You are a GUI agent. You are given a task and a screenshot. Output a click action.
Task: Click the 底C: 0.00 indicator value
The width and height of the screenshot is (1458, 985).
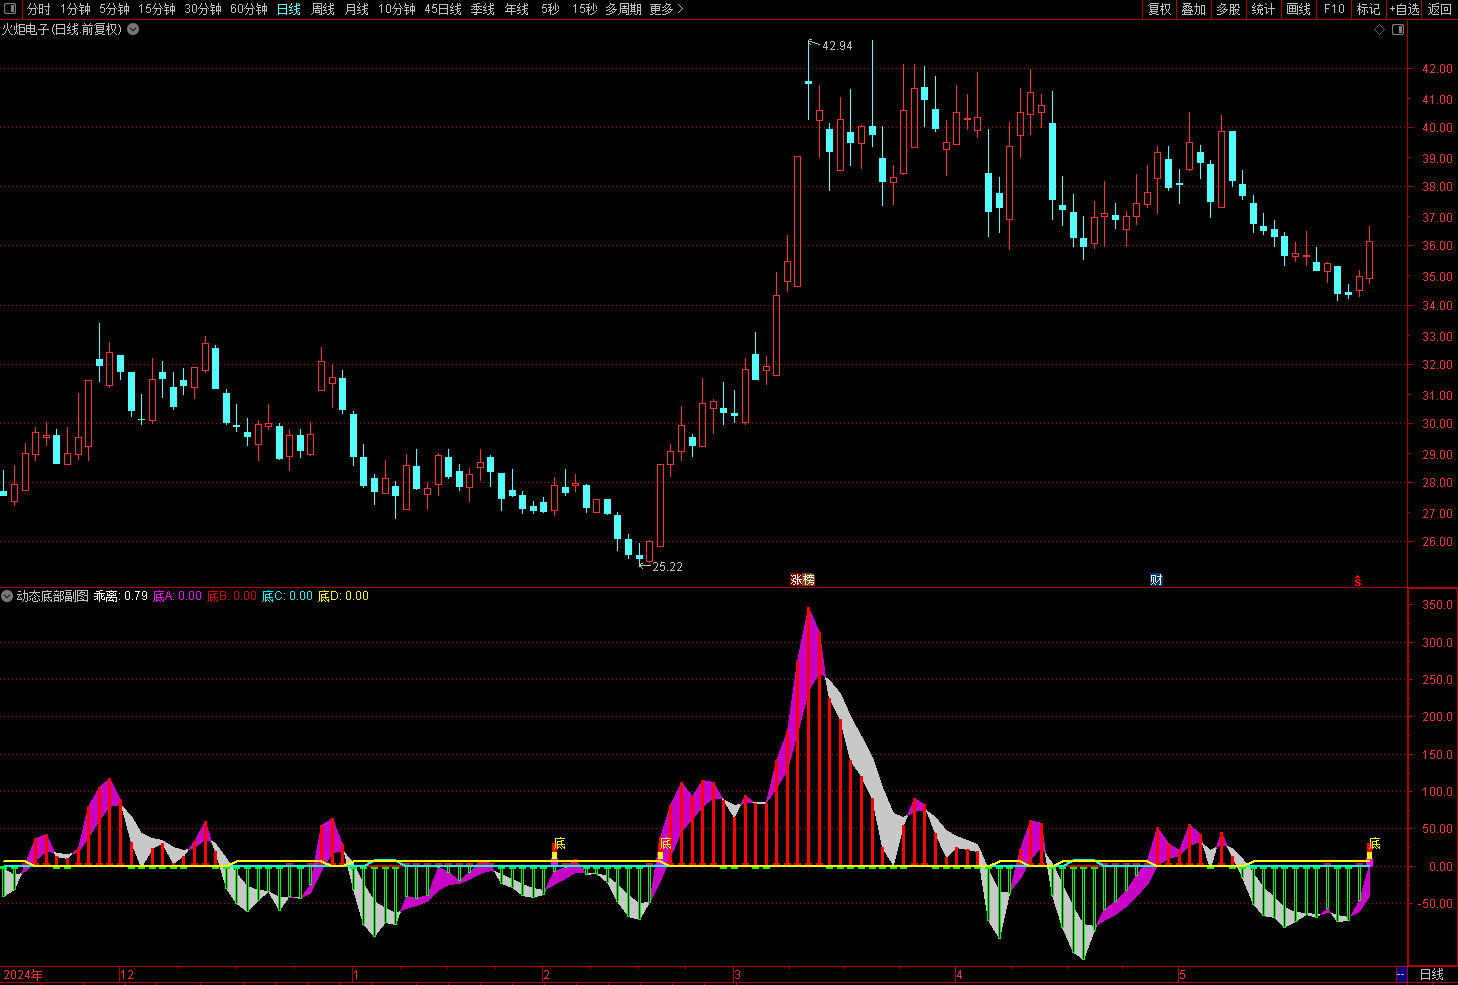point(287,596)
